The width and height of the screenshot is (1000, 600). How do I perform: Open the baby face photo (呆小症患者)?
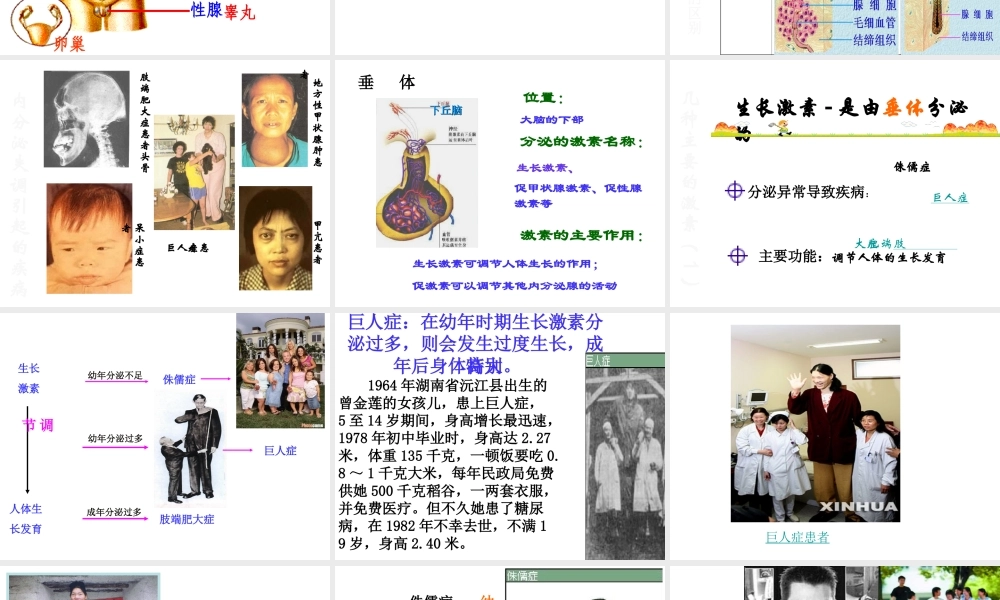[89, 238]
